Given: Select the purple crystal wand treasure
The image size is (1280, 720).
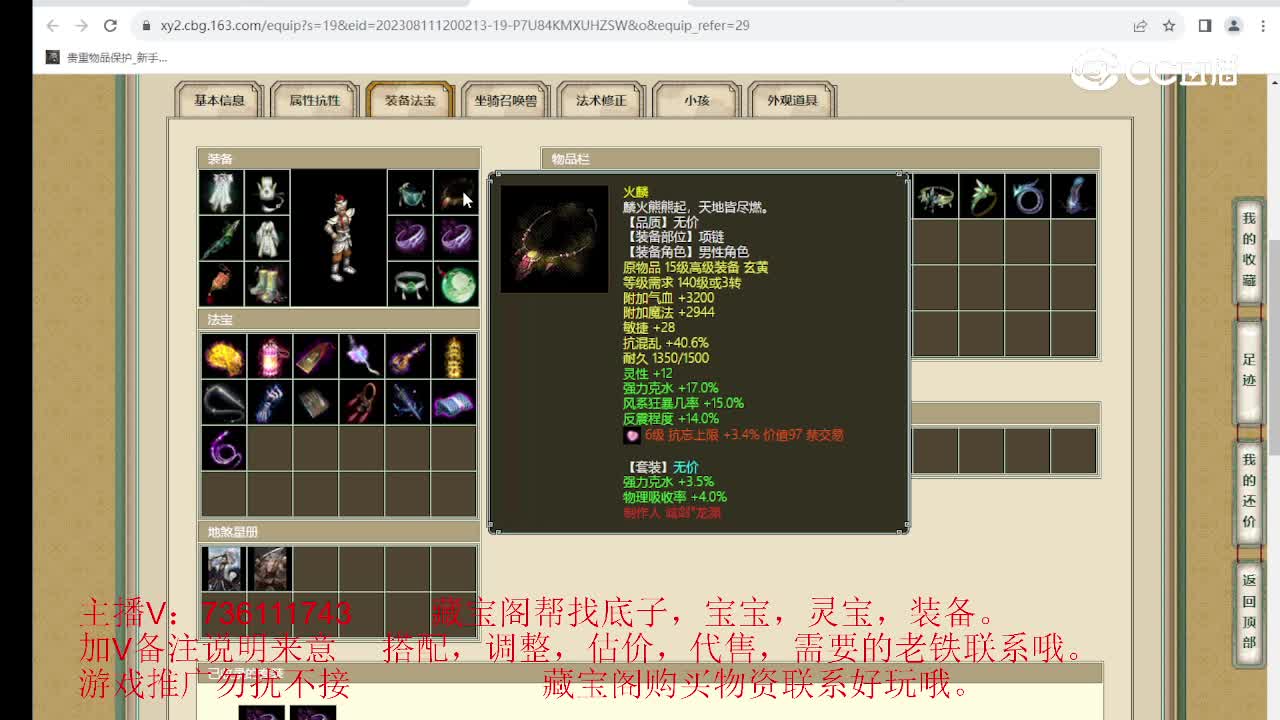Looking at the screenshot, I should (x=361, y=356).
